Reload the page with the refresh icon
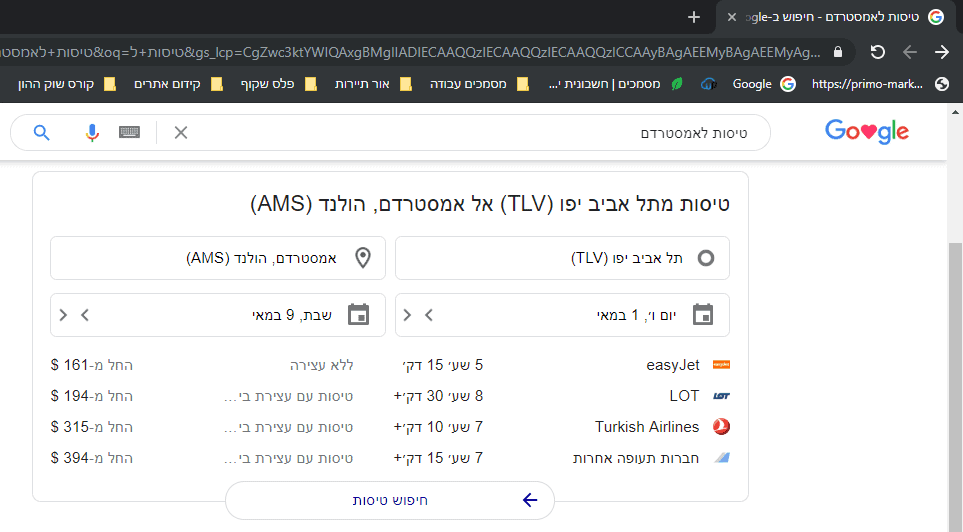This screenshot has height=532, width=963. coord(878,52)
